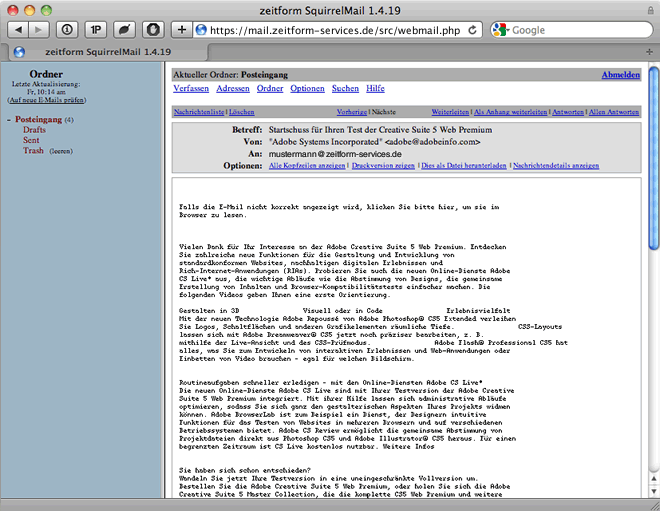Screen dimensions: 660x511
Task: Click the scrollbar down arrow
Action: click(654, 491)
